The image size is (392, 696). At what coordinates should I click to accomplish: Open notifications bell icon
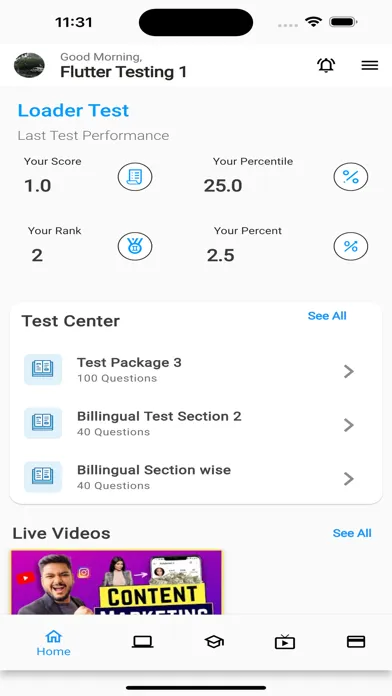326,65
